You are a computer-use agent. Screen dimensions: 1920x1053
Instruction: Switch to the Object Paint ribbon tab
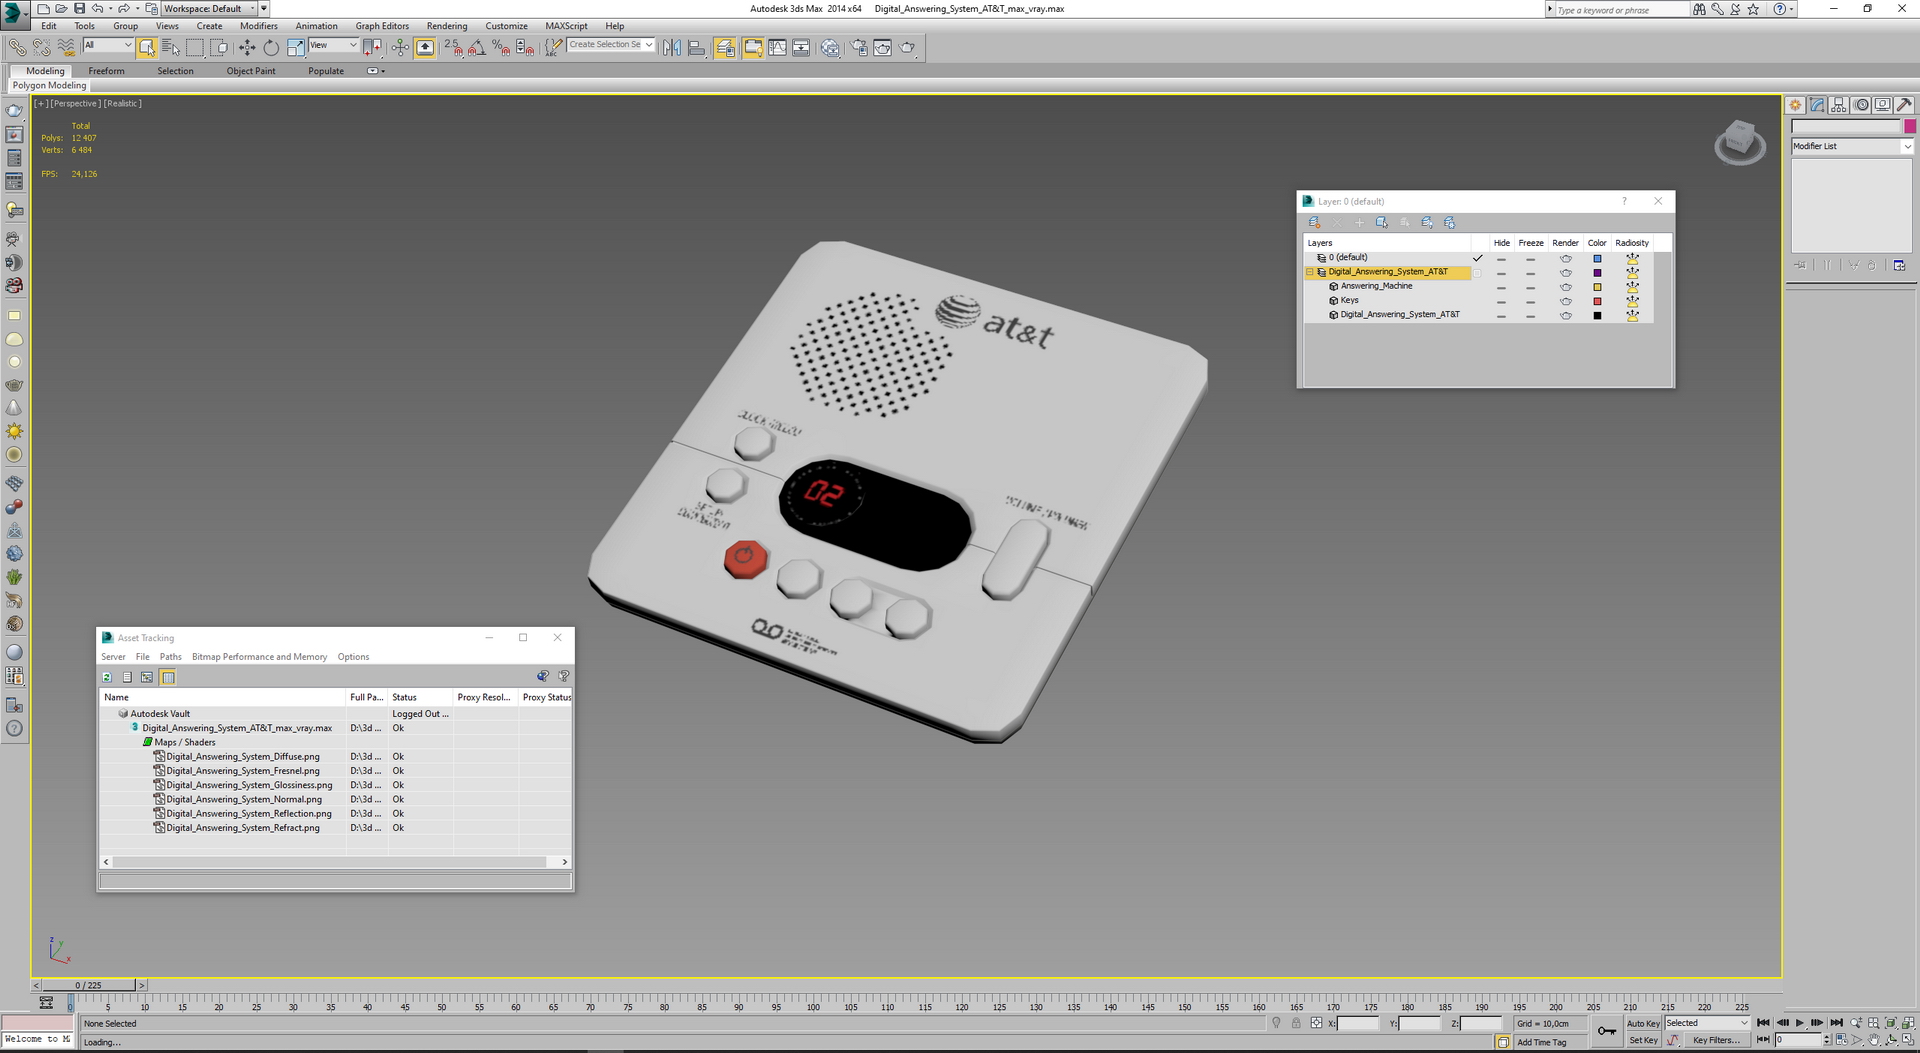[x=250, y=71]
